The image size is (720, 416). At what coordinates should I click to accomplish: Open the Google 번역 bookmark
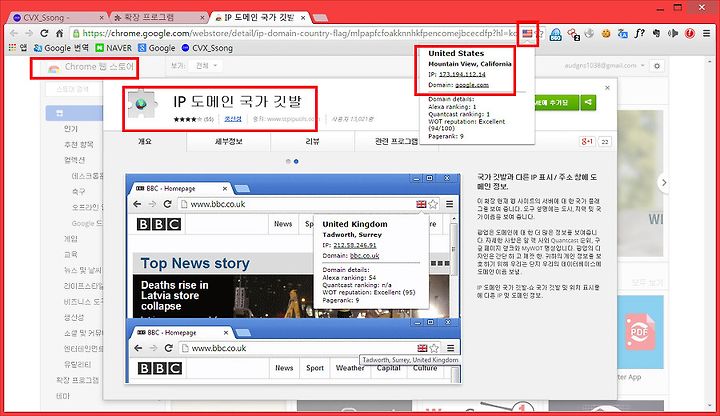tap(62, 48)
